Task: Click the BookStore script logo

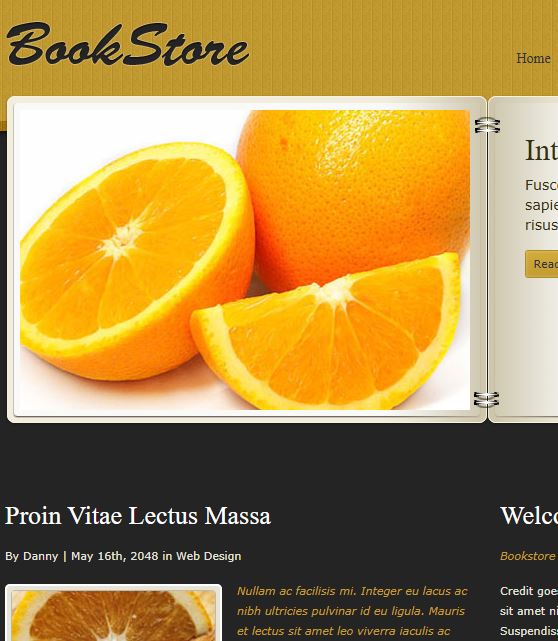Action: click(128, 45)
